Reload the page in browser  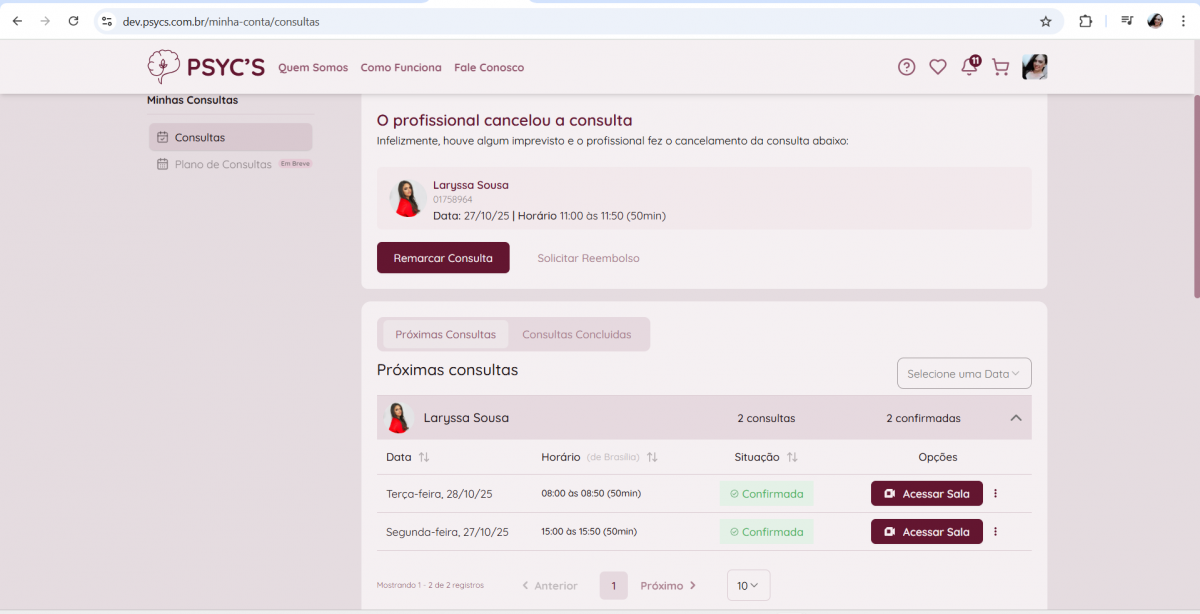pos(73,21)
